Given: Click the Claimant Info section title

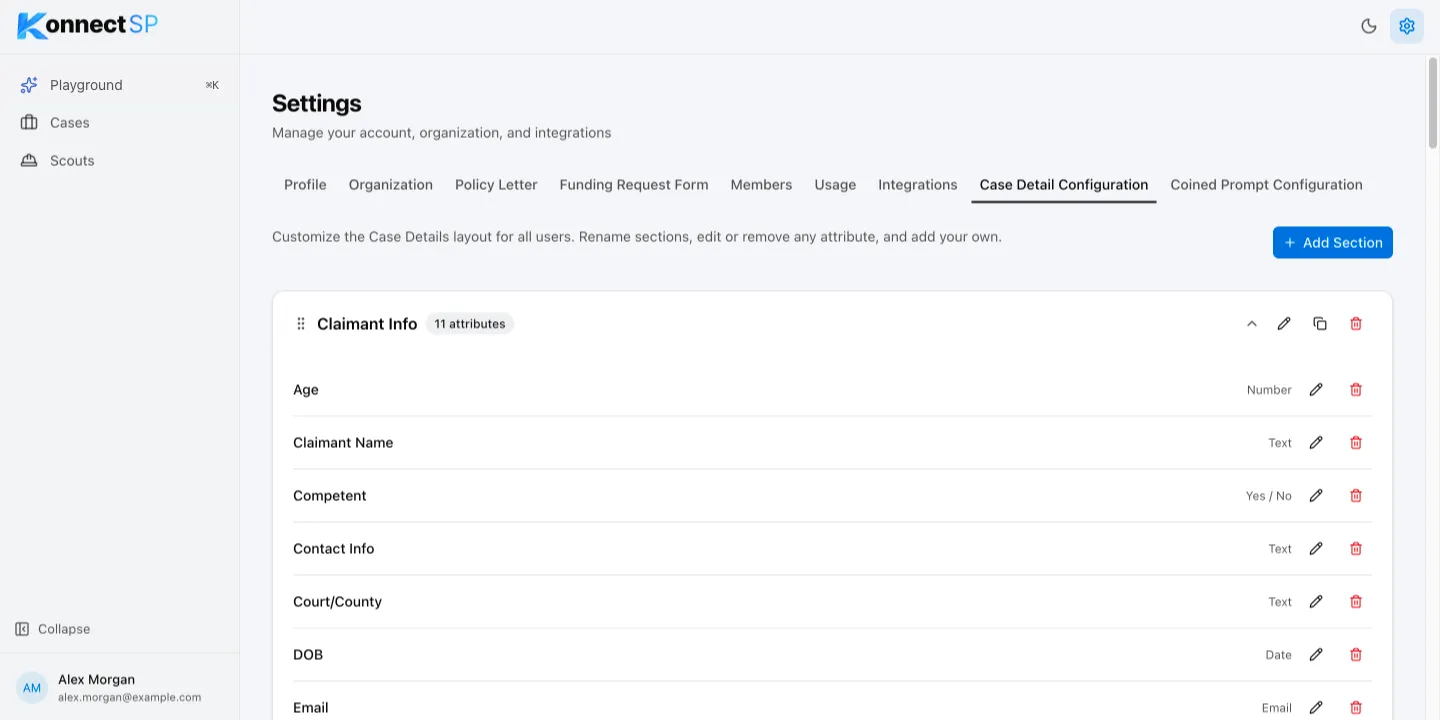Looking at the screenshot, I should (x=367, y=324).
